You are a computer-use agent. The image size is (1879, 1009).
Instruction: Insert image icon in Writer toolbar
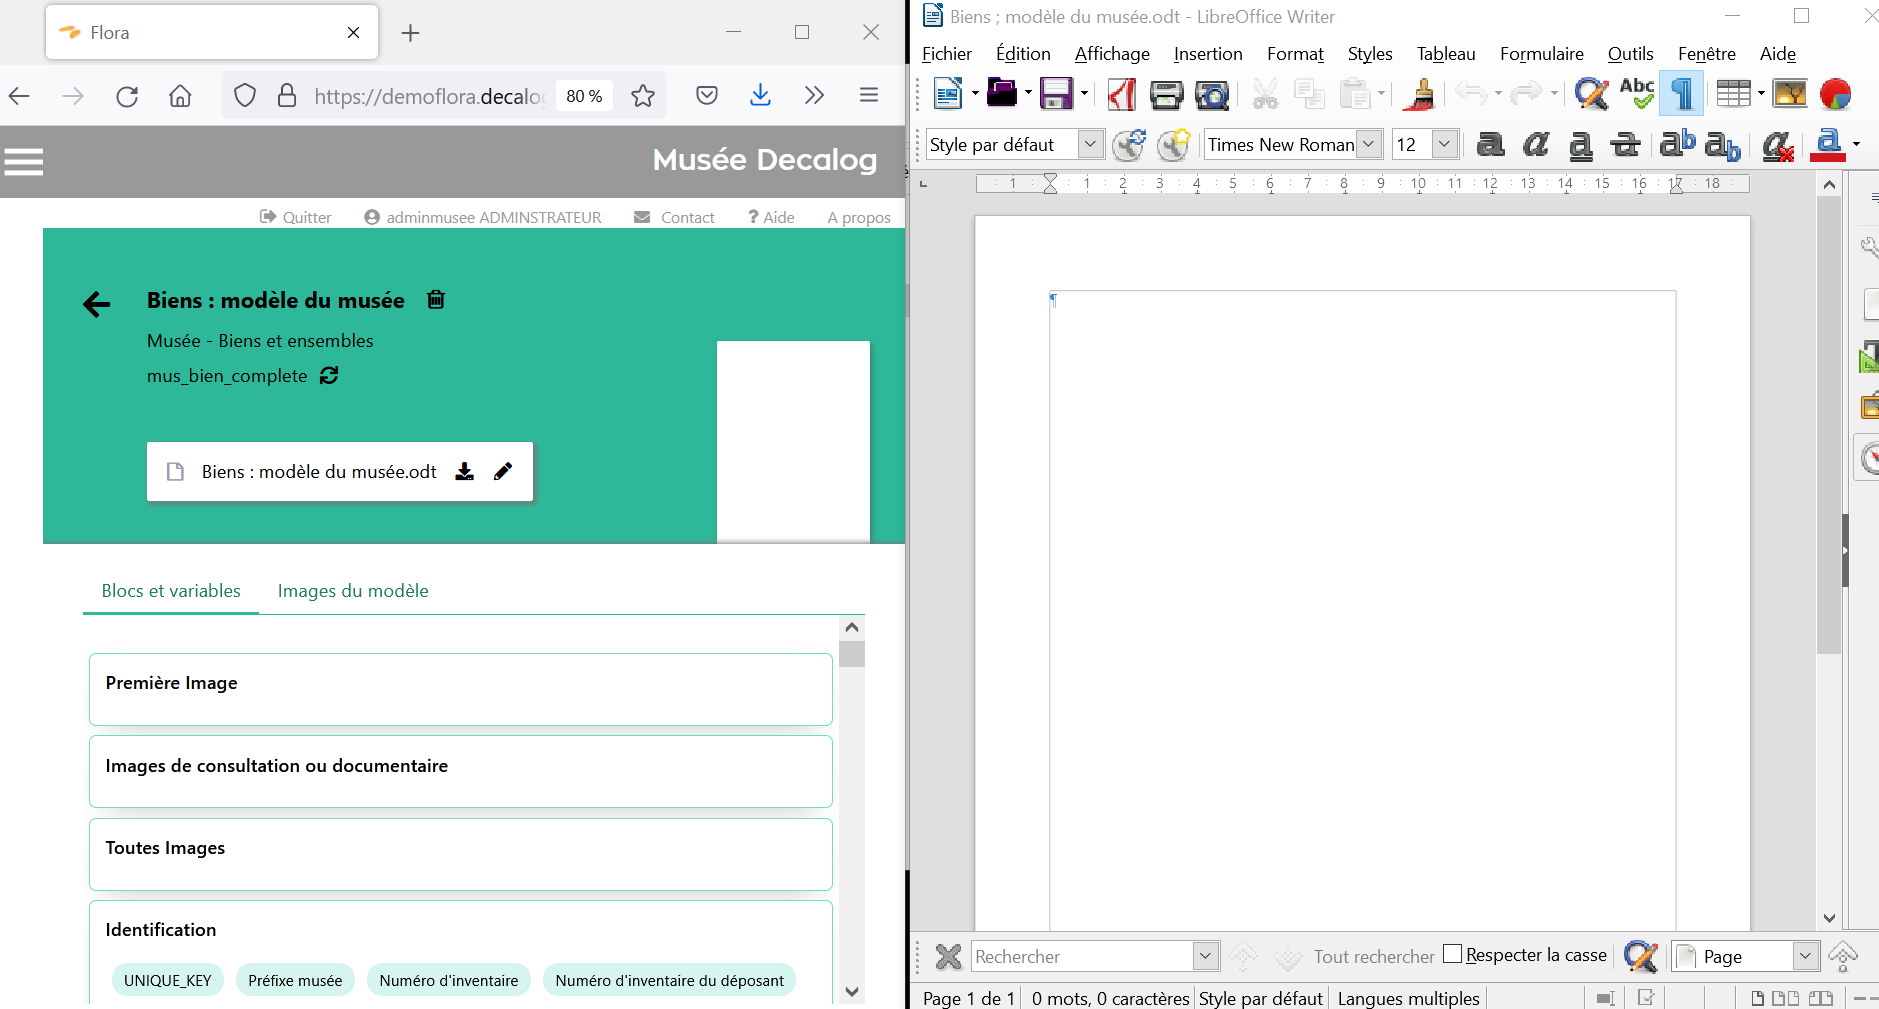(1790, 94)
